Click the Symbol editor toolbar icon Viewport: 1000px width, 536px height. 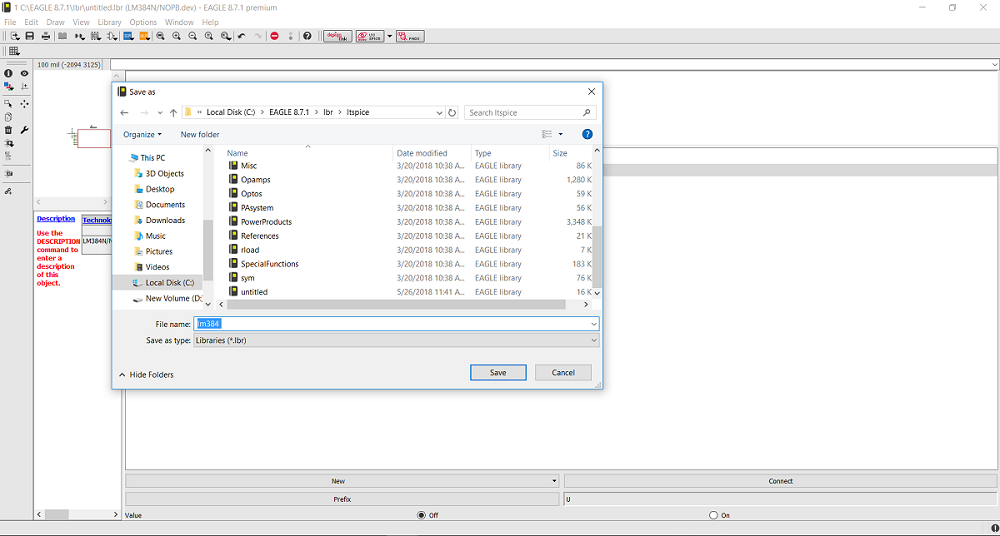click(x=112, y=36)
